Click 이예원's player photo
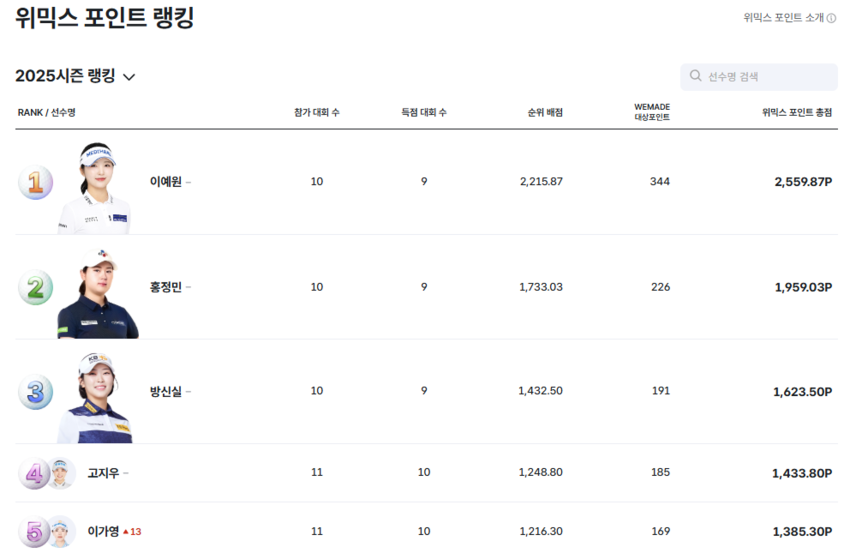 point(95,188)
